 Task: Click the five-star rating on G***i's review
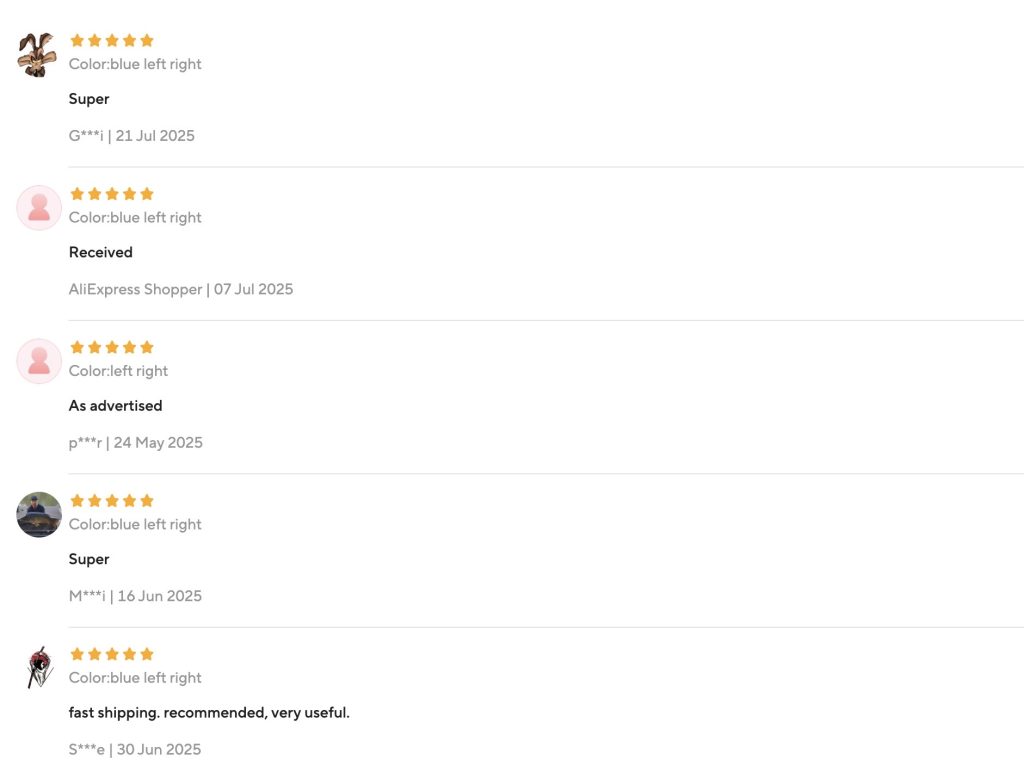coord(111,41)
